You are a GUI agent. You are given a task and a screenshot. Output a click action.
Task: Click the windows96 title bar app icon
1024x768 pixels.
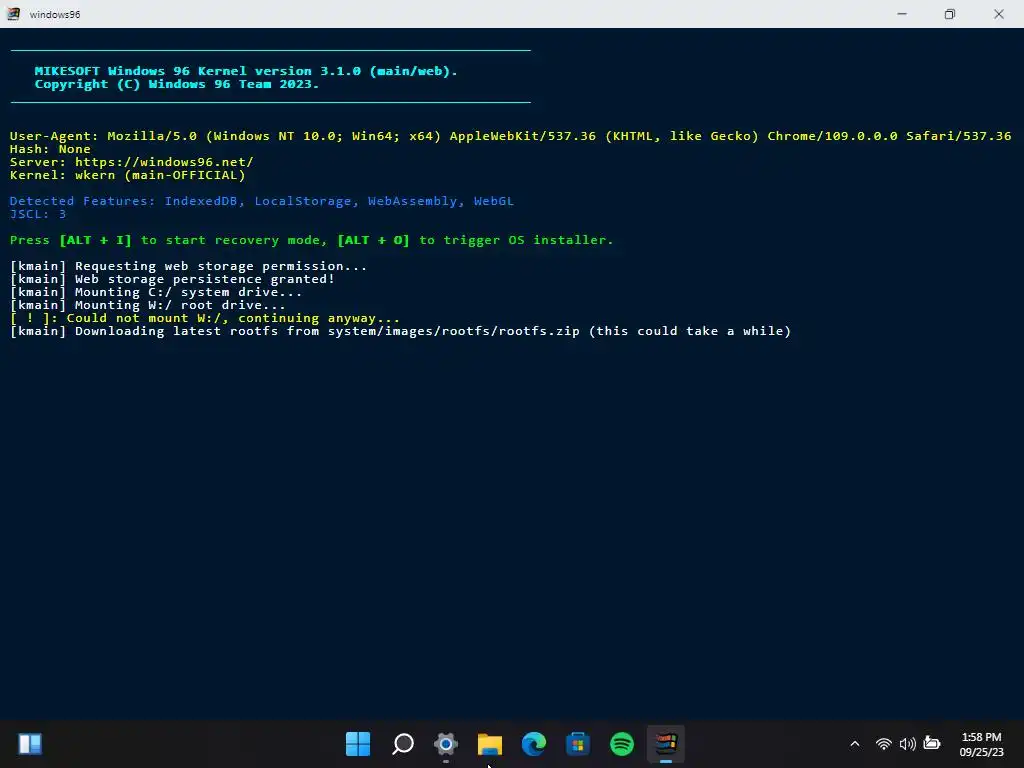pos(13,14)
